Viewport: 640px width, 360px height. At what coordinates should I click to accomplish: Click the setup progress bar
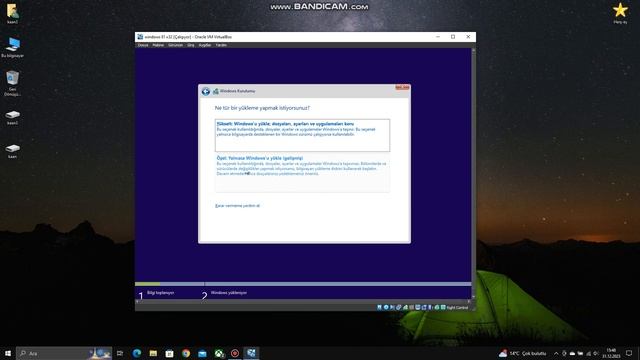(303, 284)
